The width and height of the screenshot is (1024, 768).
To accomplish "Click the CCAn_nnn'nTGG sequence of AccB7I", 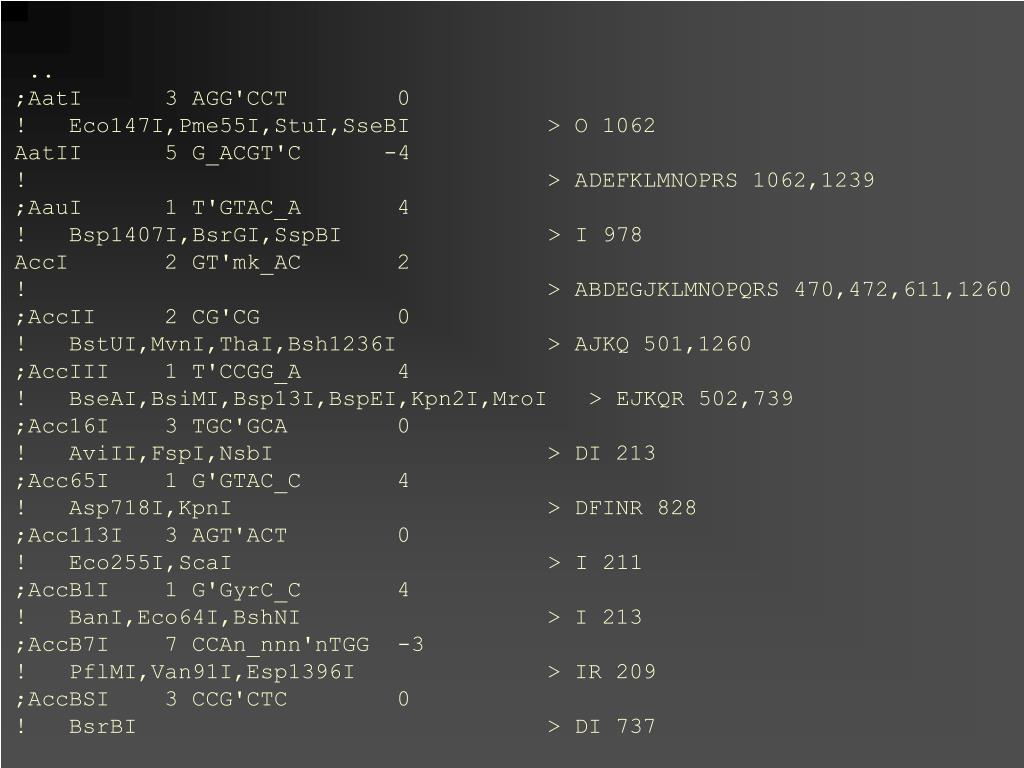I will pyautogui.click(x=281, y=645).
